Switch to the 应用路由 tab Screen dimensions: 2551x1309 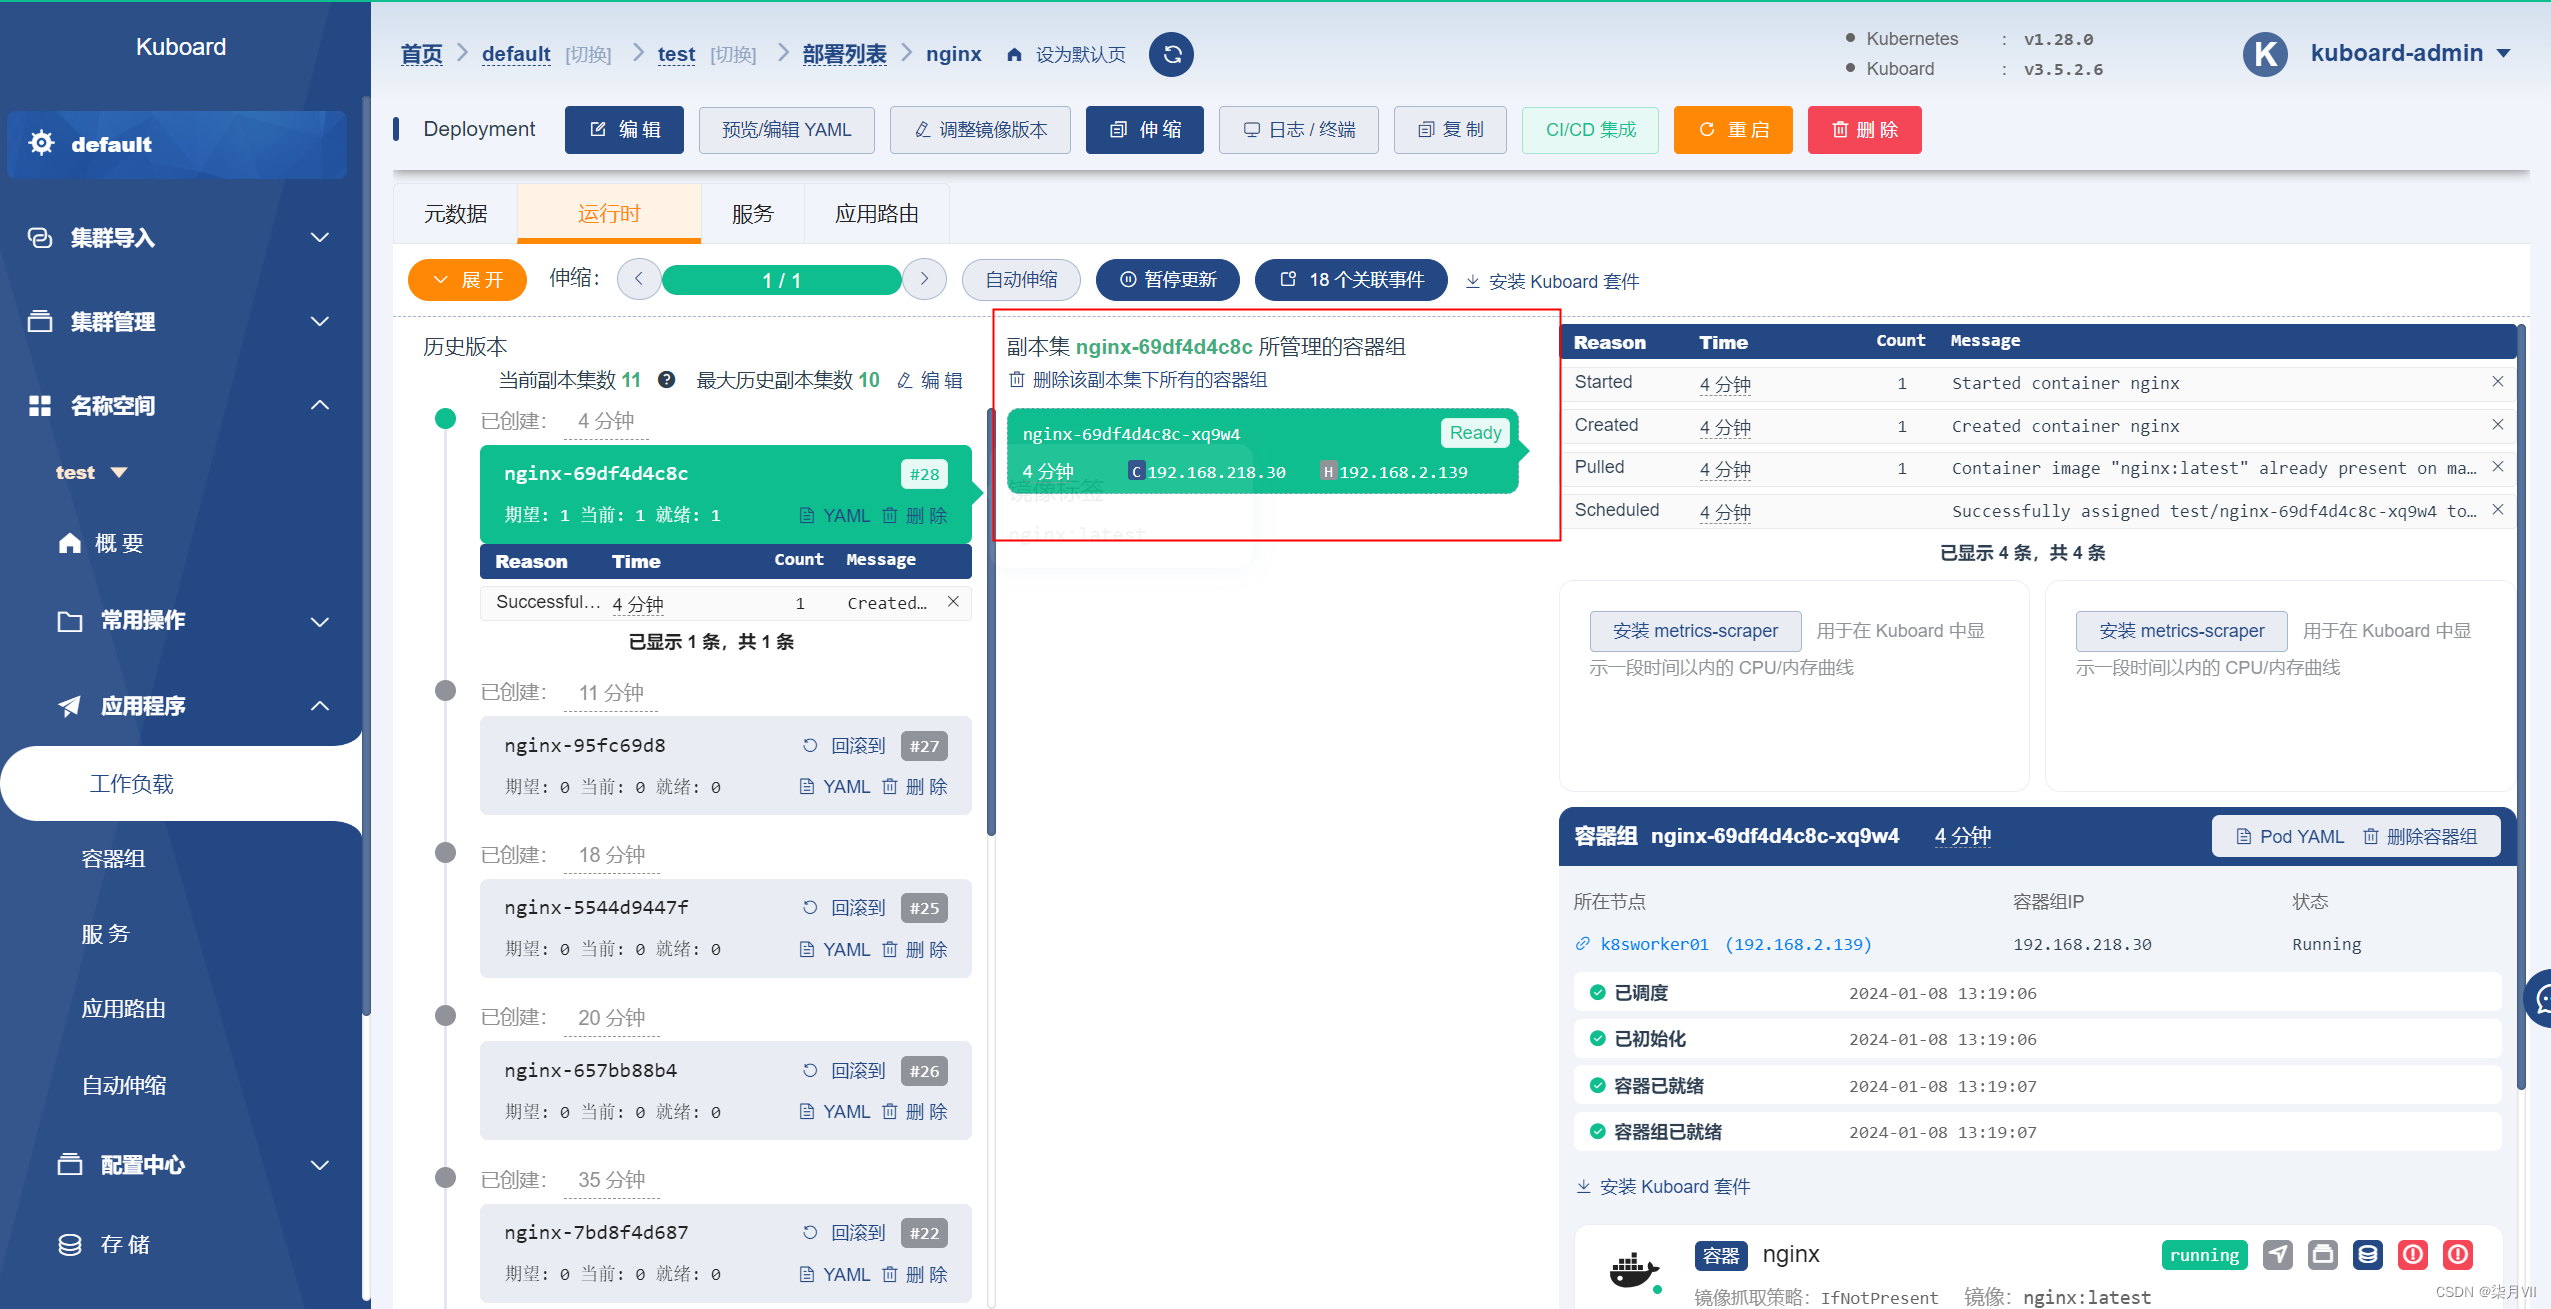coord(876,214)
